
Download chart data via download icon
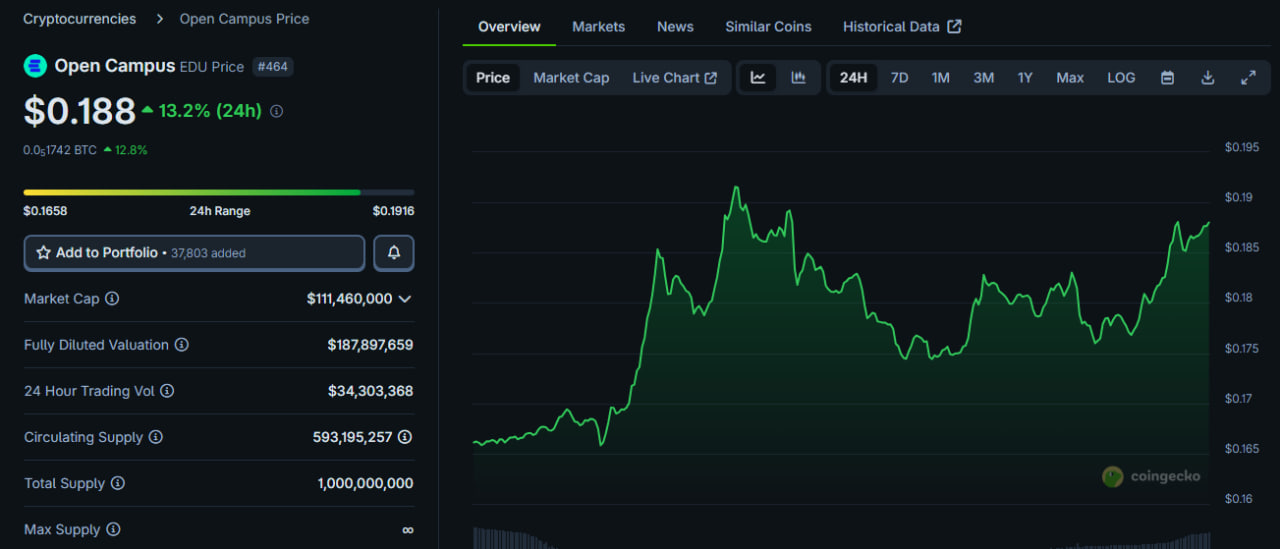tap(1207, 78)
